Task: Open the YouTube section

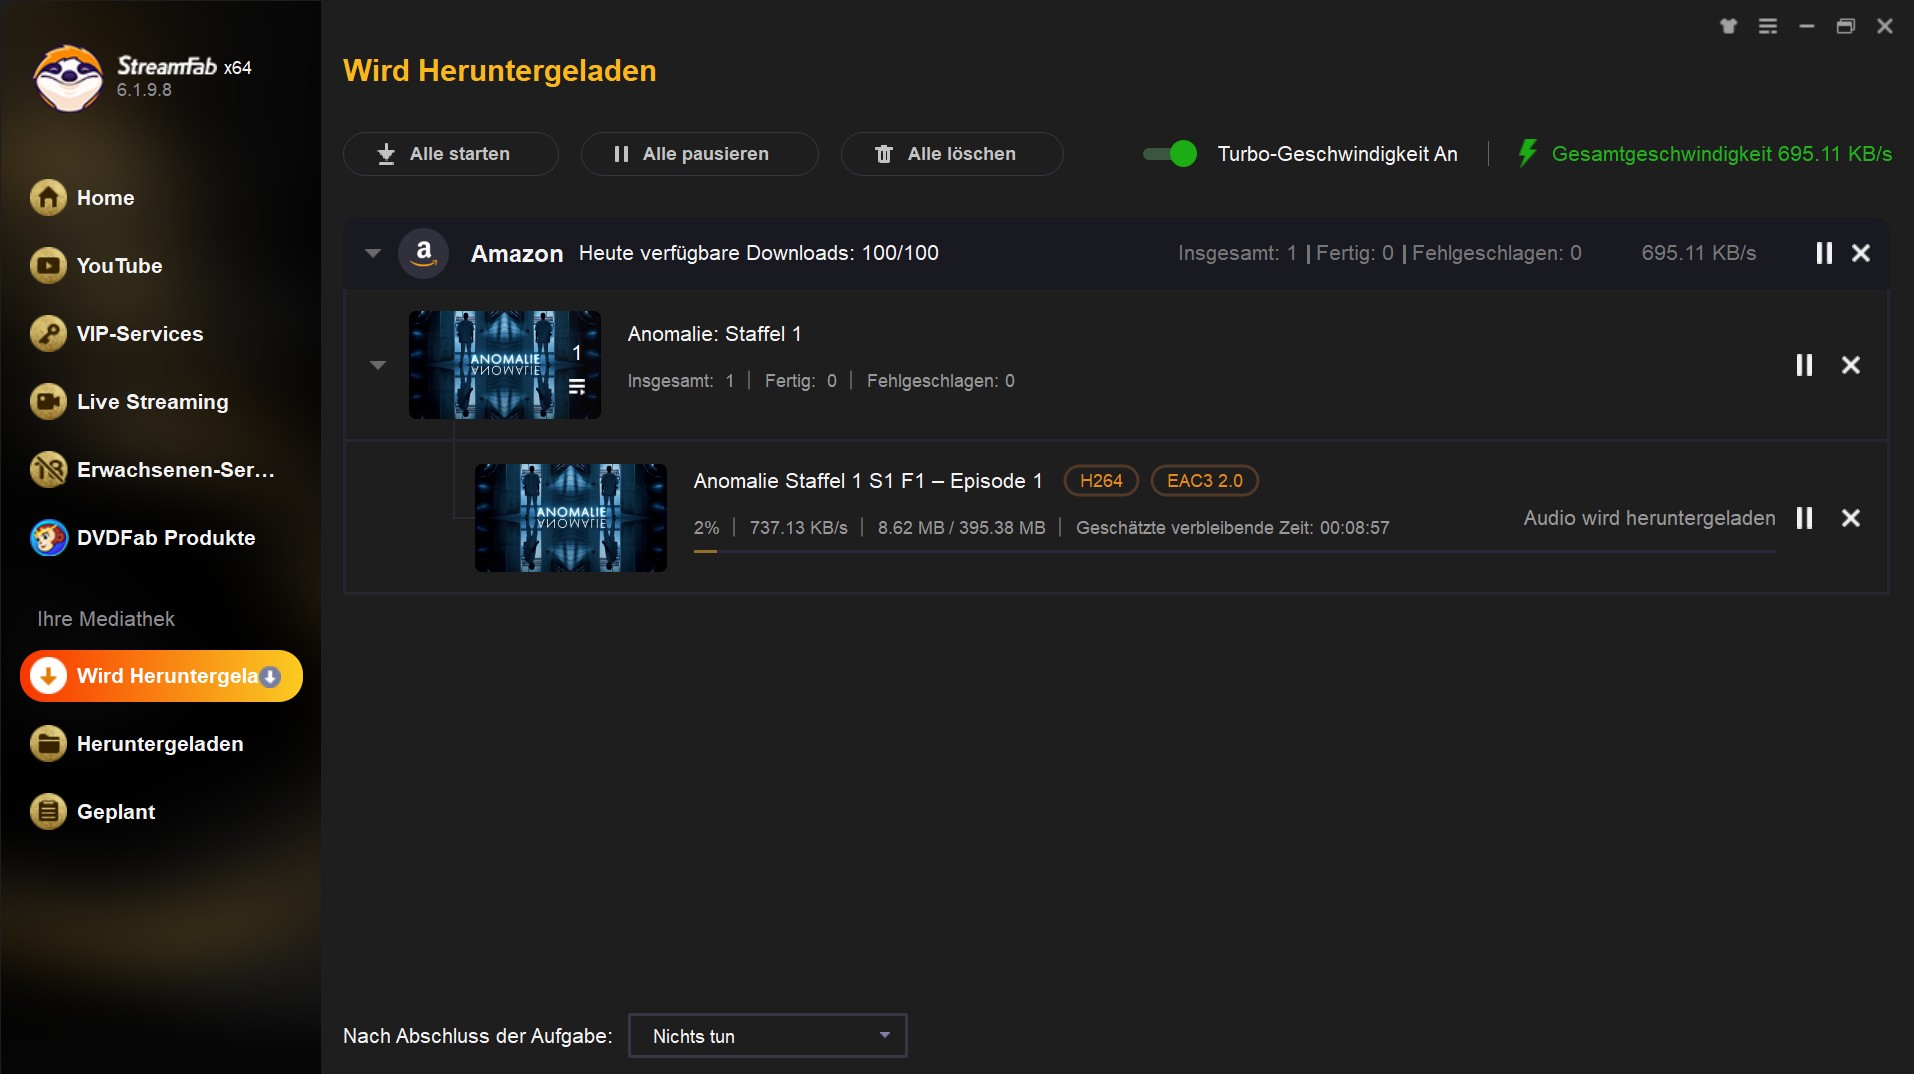Action: point(160,266)
